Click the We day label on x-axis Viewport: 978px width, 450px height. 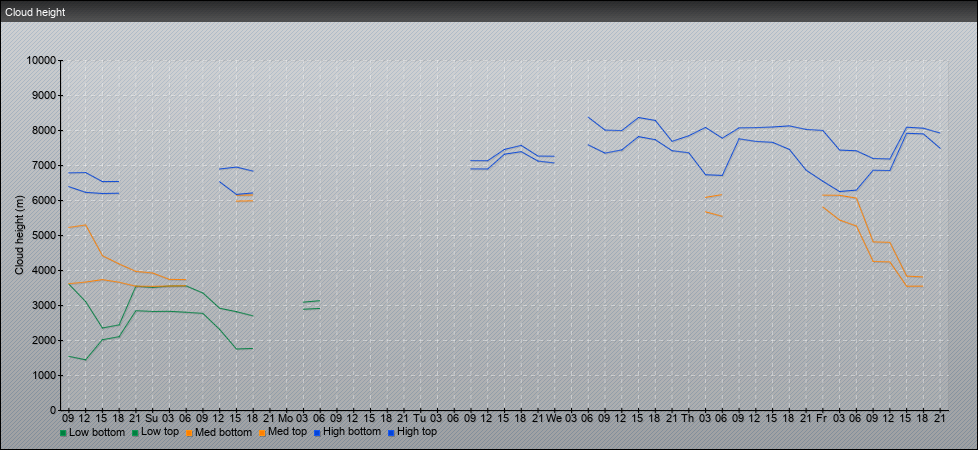(x=554, y=418)
